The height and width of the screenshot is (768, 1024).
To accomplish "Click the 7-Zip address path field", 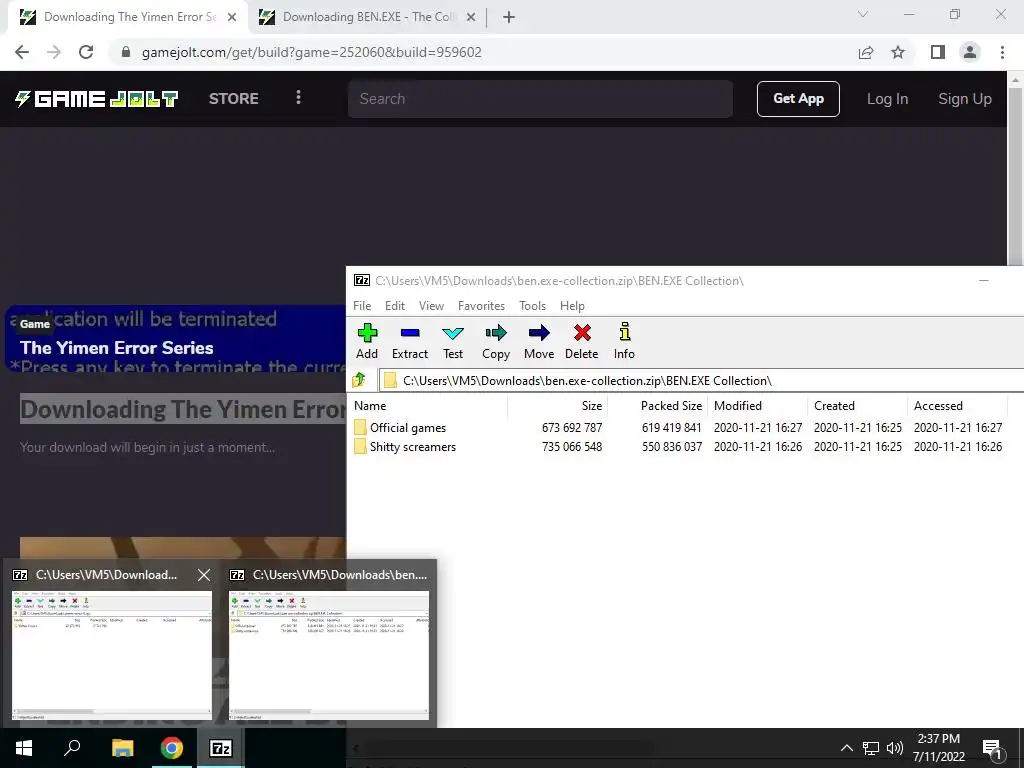I will coord(701,380).
